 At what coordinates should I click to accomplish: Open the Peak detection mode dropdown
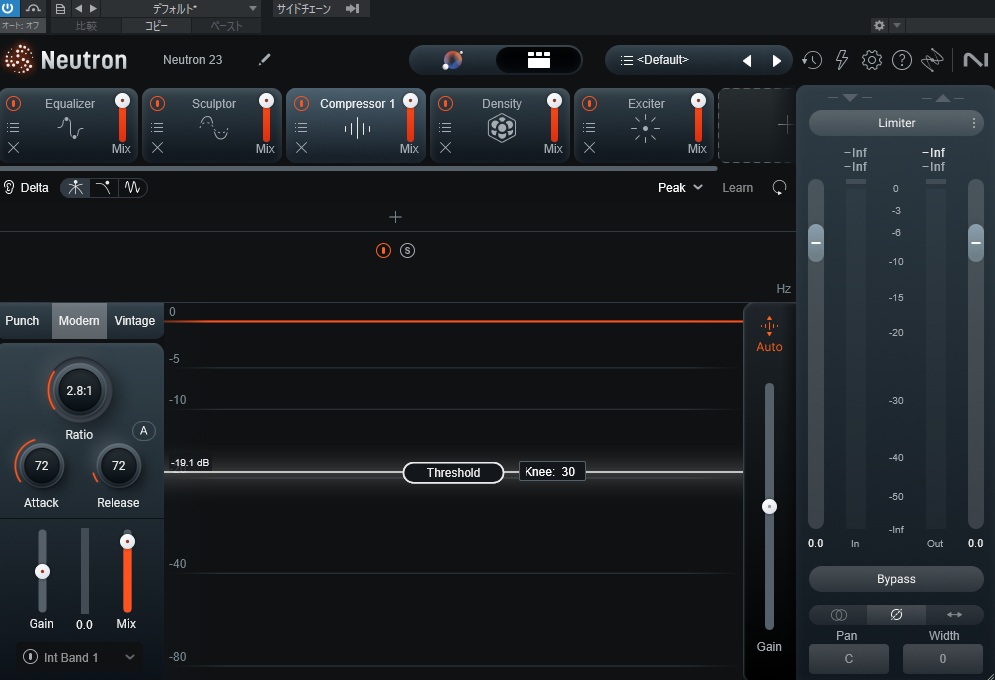[680, 188]
